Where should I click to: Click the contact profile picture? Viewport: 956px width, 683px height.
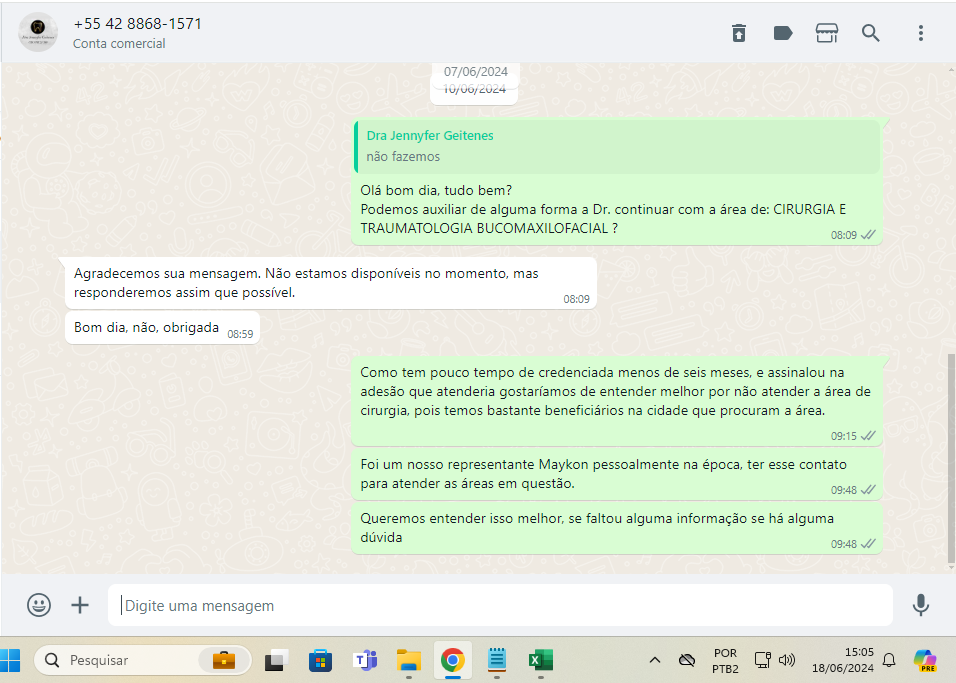38,33
